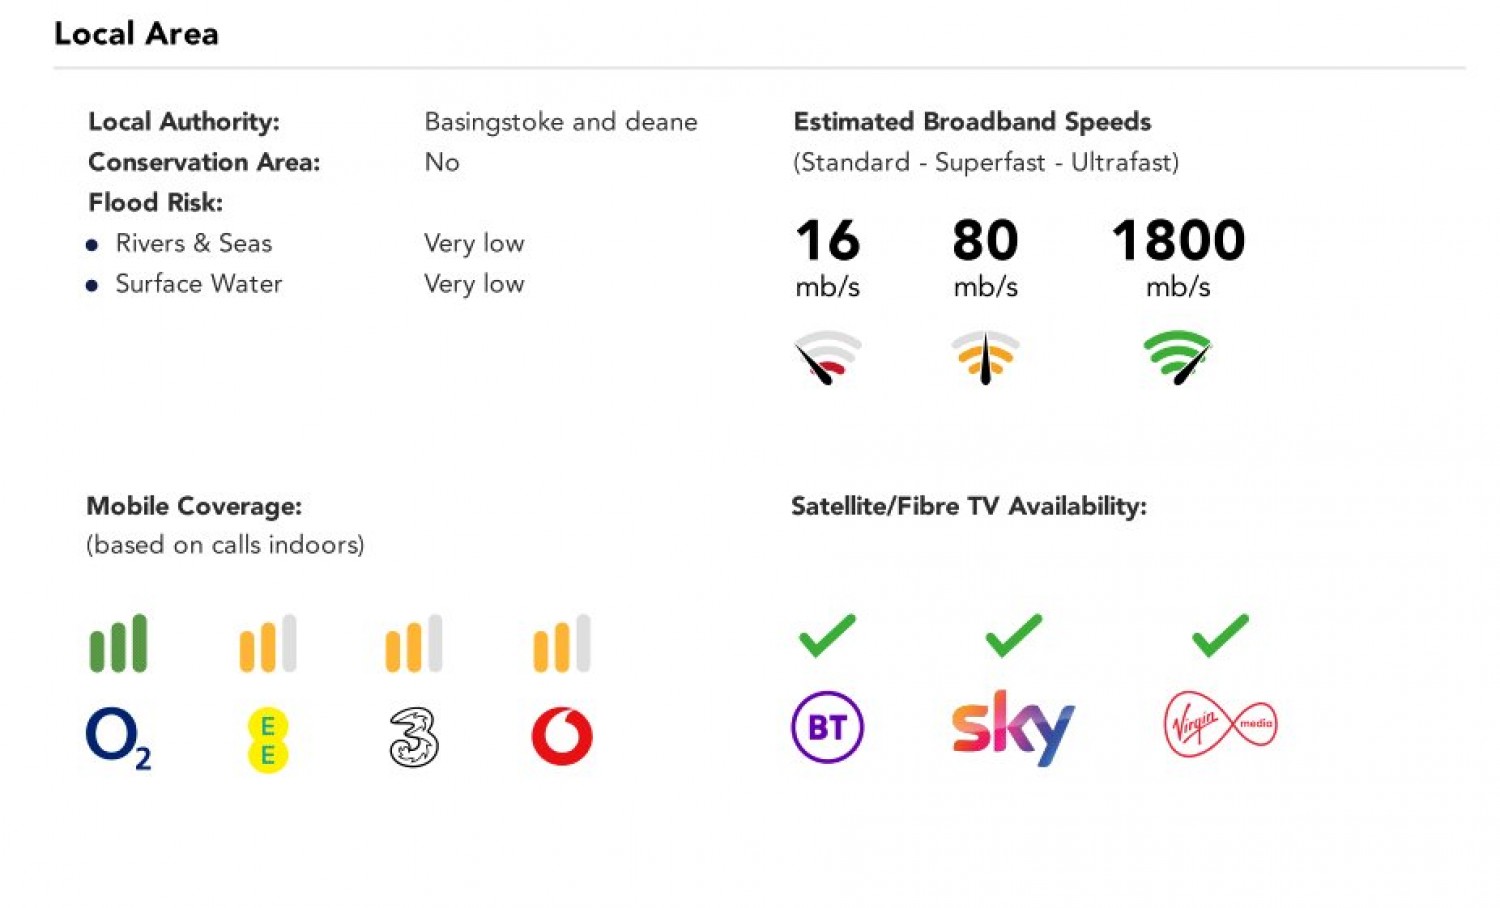Click the Estimated Broadband Speeds heading

[x=972, y=122]
